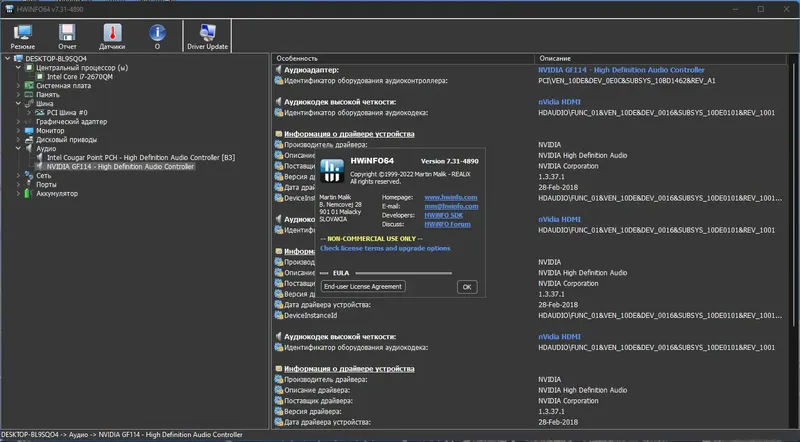Screen dimensions: 800x442
Task: Click the PCI\VEN_10DE&DEV_0E0C hardware ID value
Action: coord(627,81)
